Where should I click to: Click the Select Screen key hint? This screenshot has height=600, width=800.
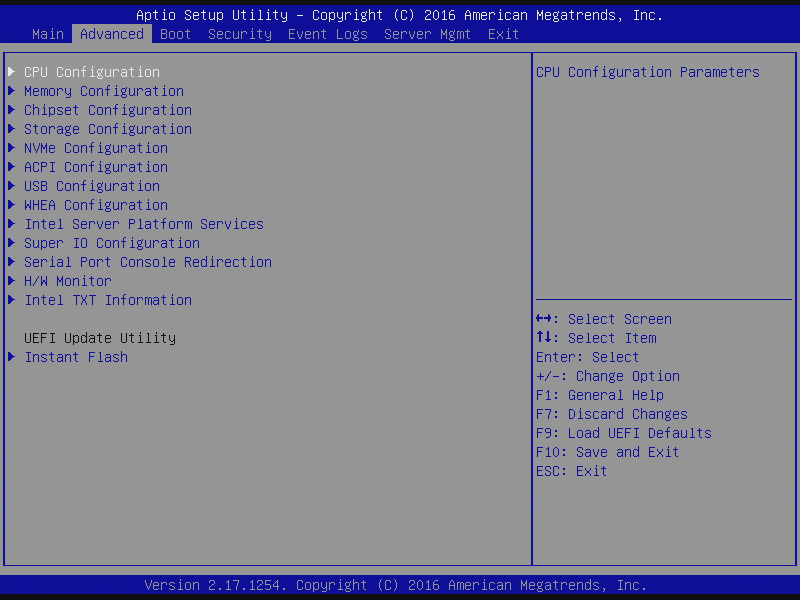coord(604,319)
